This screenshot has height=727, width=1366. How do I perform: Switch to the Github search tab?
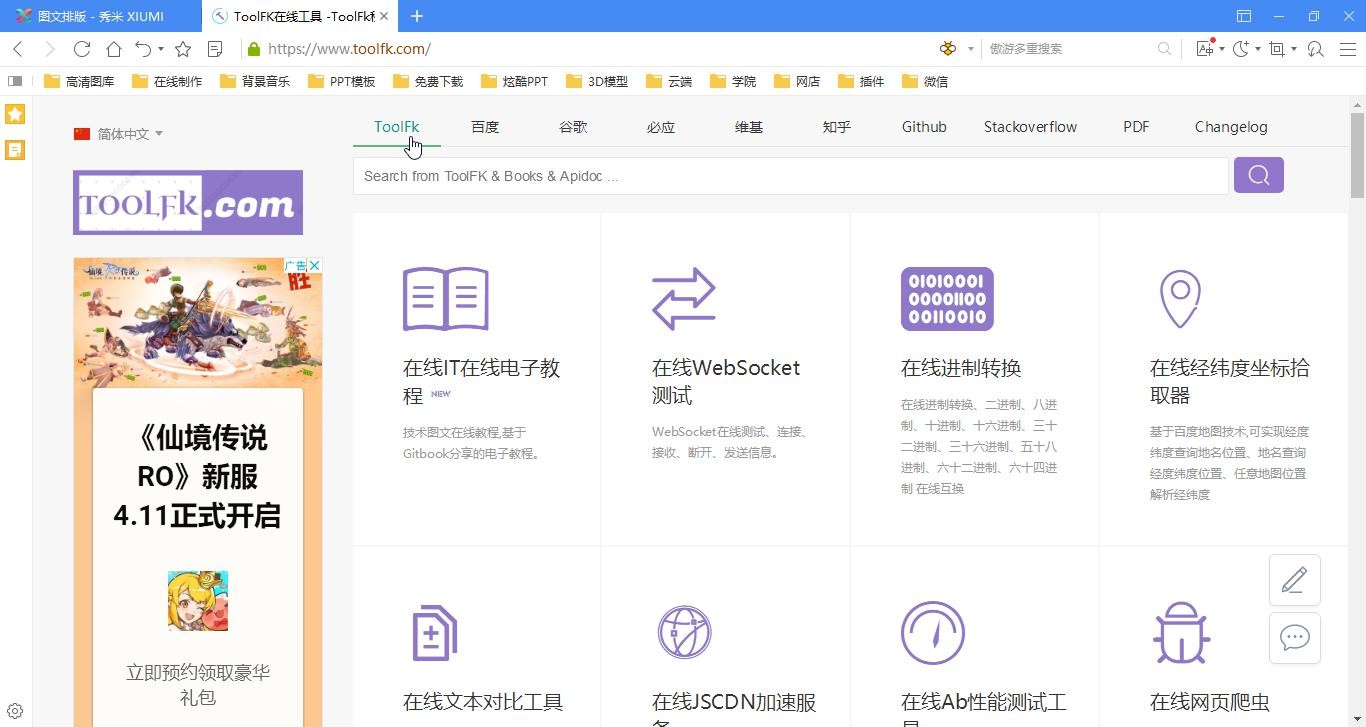[923, 127]
